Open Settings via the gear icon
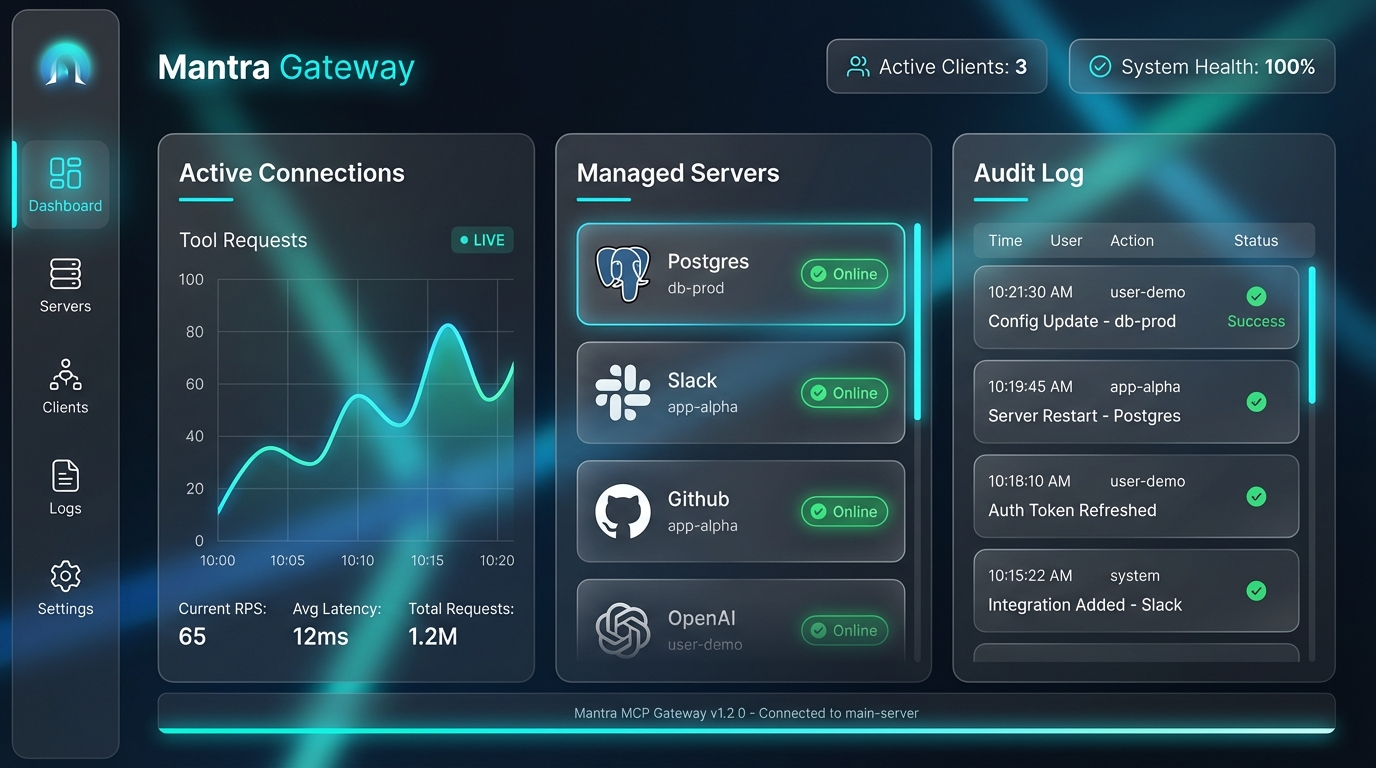 [64, 576]
